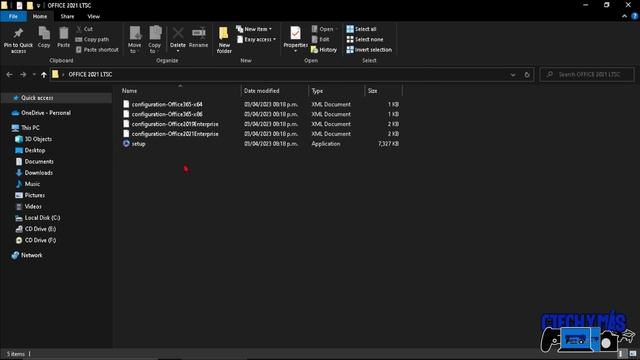Sort by Date modified column

click(262, 91)
